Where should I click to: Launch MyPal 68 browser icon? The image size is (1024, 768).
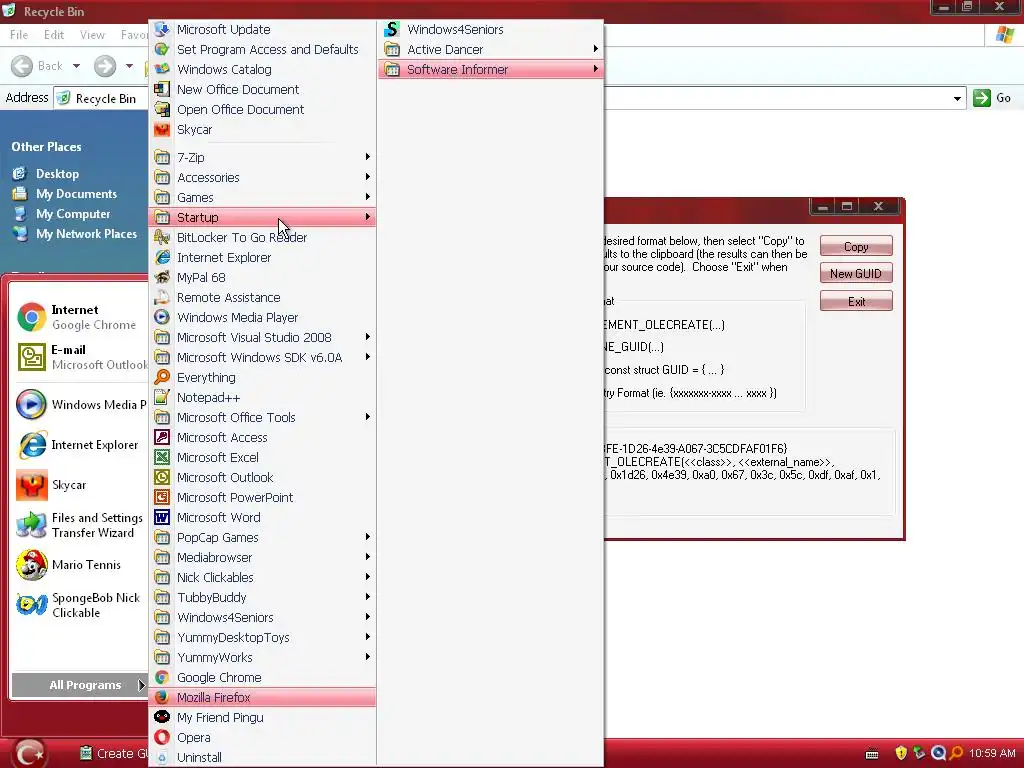coord(162,278)
